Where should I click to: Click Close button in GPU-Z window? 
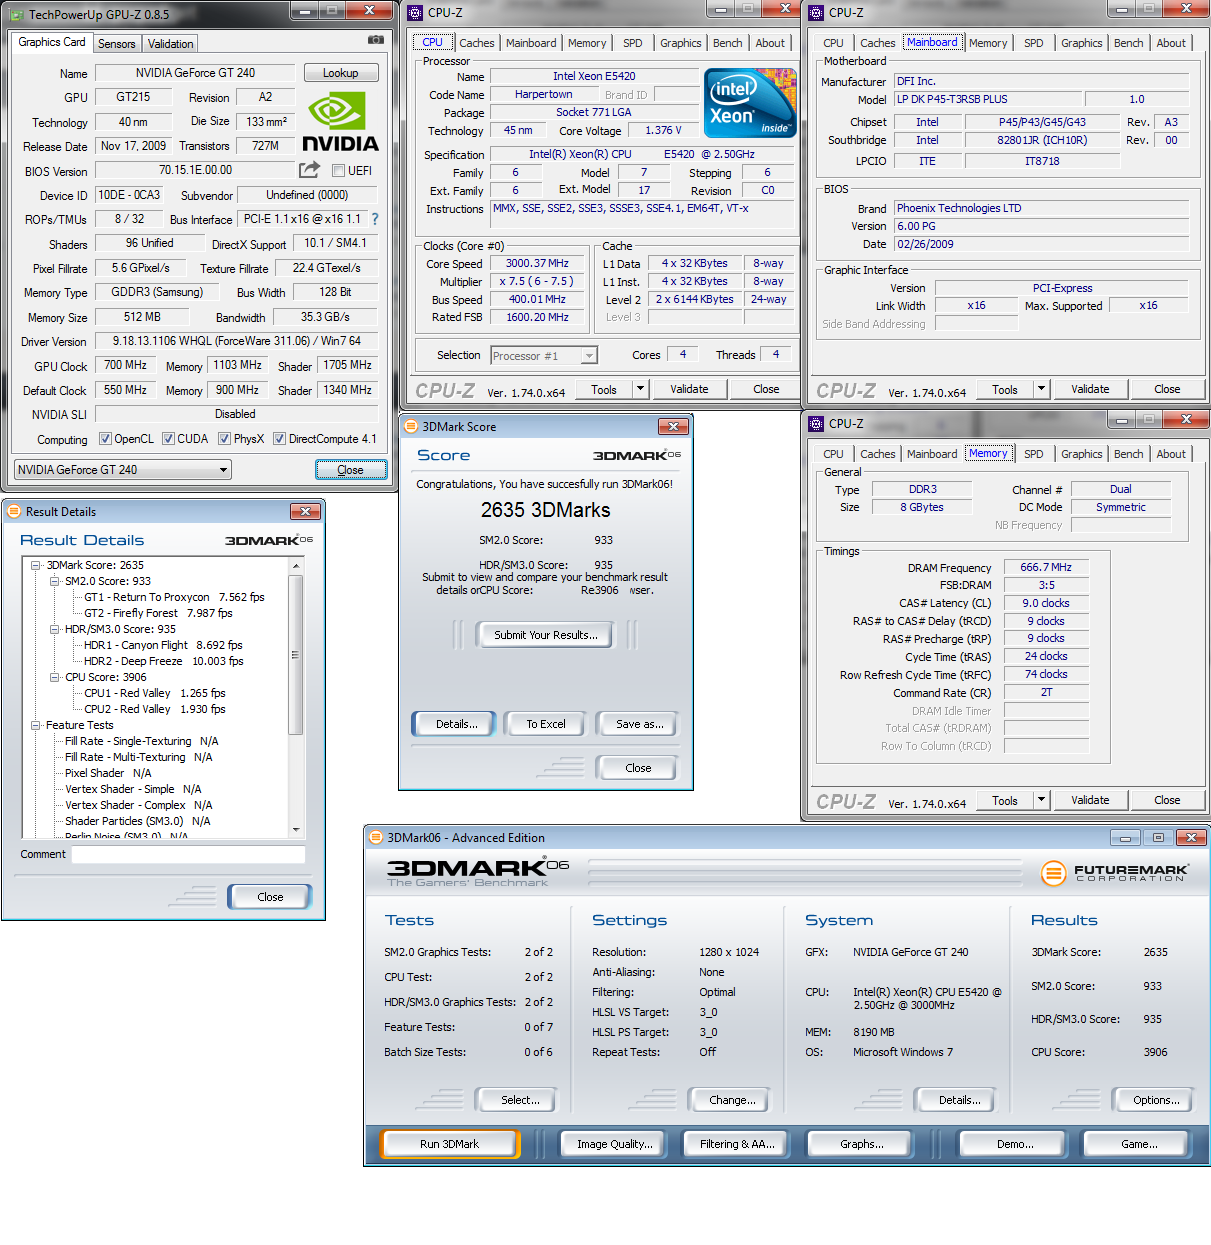pyautogui.click(x=350, y=470)
